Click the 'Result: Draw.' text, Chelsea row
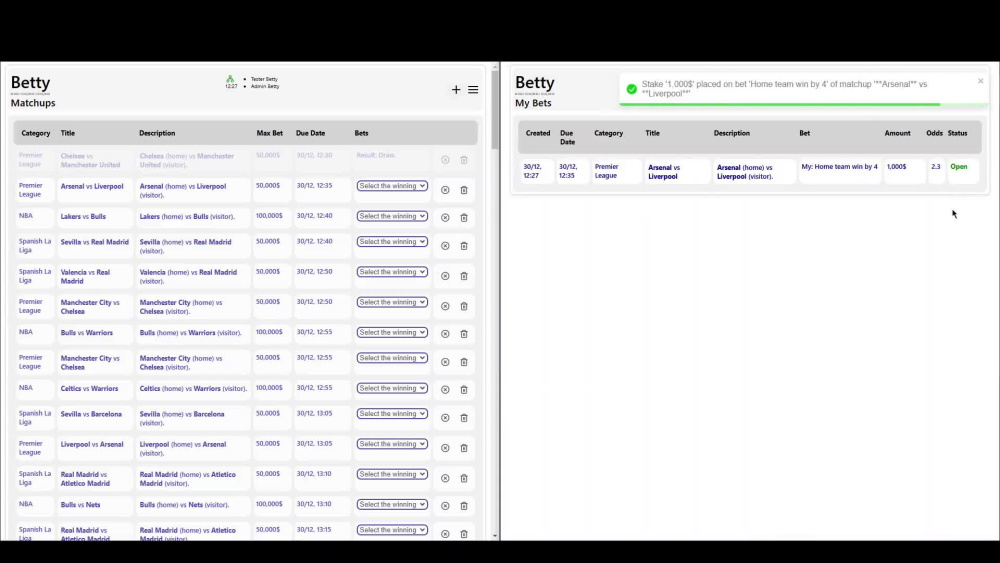This screenshot has width=1000, height=563. (376, 155)
